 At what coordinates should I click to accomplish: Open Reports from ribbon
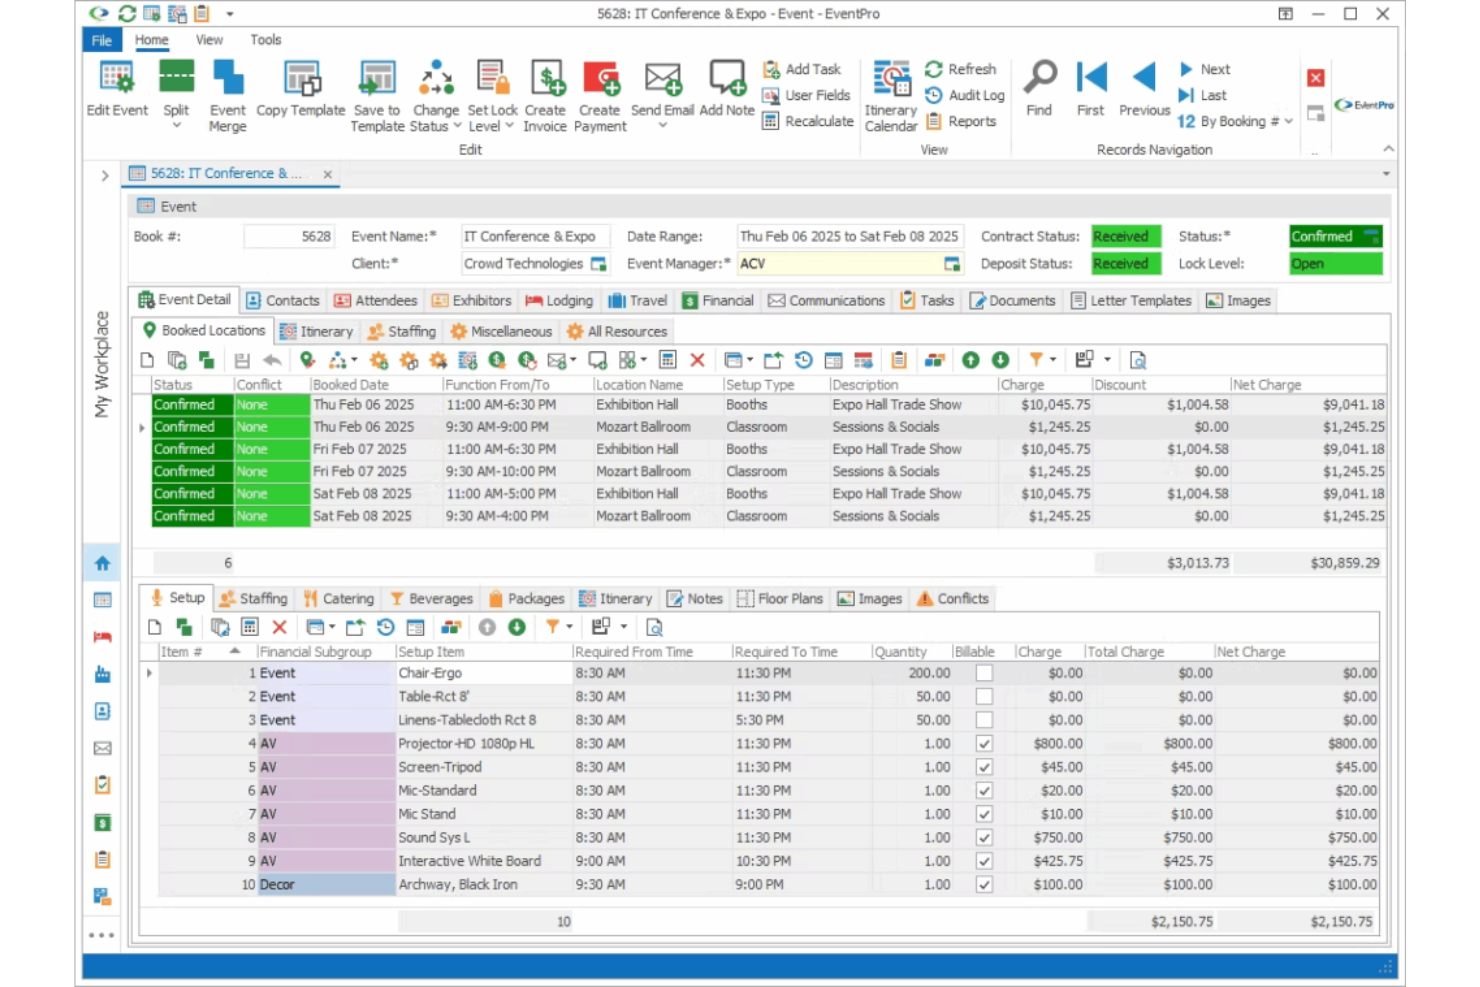point(961,121)
